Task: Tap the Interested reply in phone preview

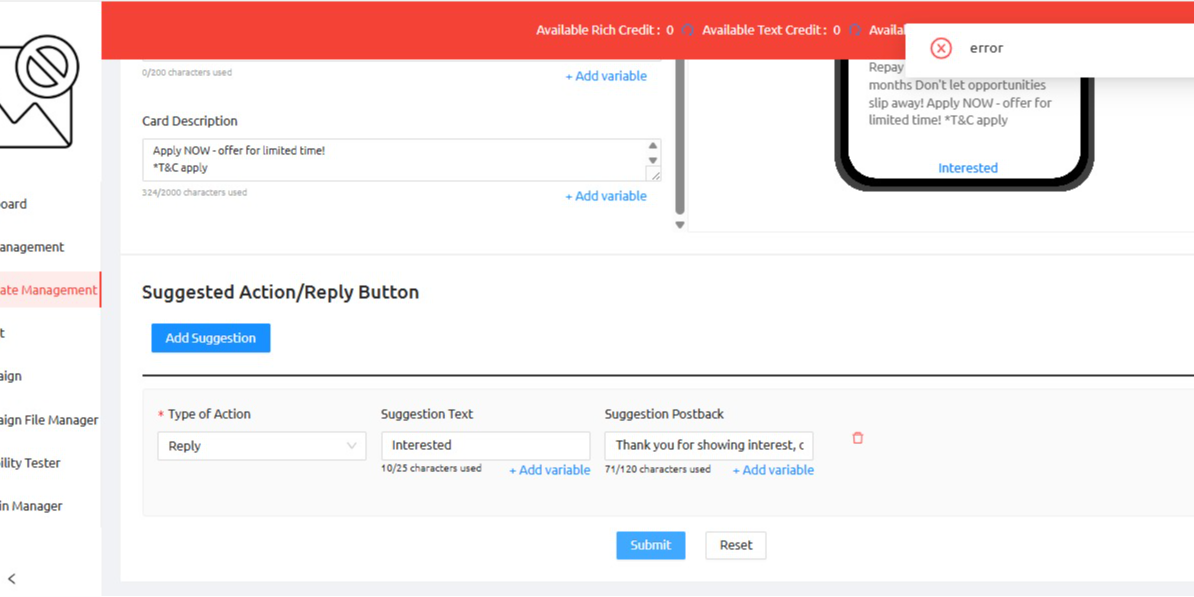Action: (967, 168)
